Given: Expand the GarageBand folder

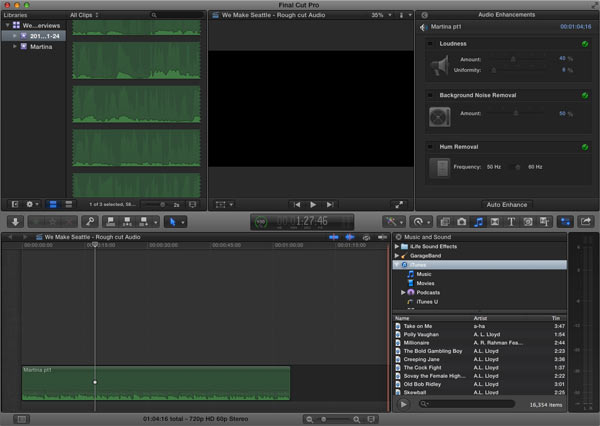Looking at the screenshot, I should [397, 256].
